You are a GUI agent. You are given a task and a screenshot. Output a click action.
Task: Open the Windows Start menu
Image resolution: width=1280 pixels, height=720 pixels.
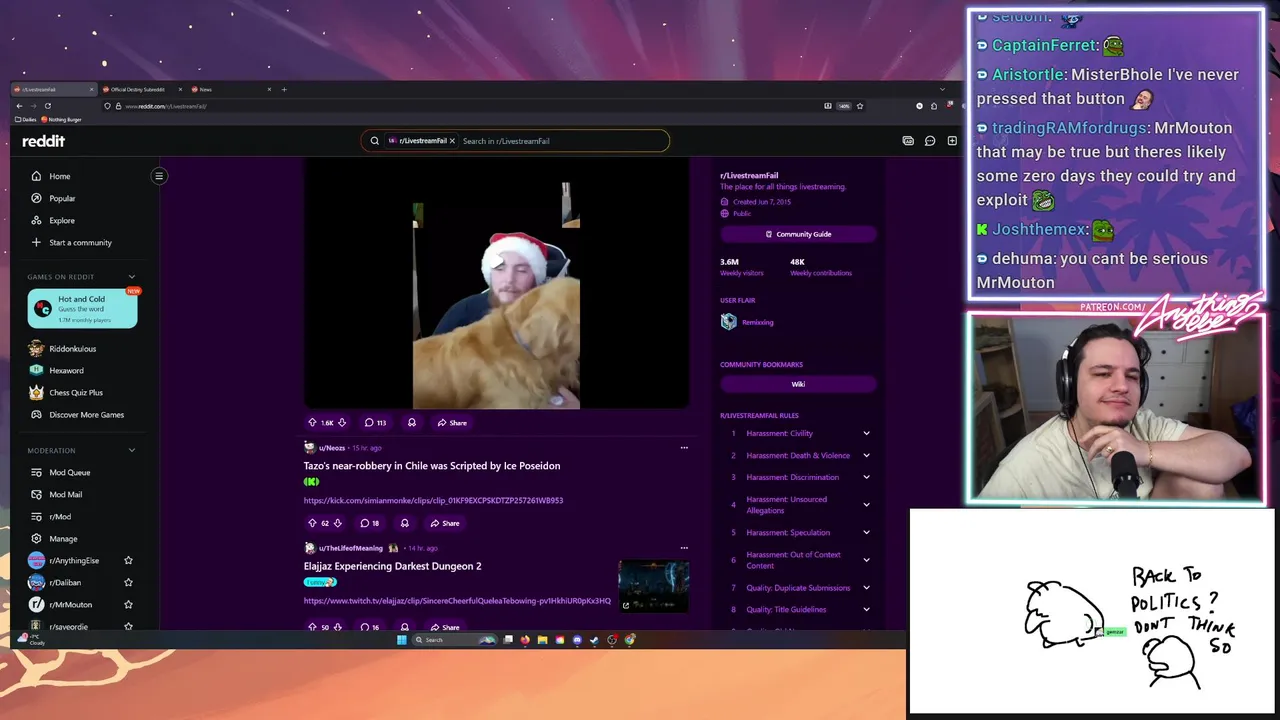(402, 640)
